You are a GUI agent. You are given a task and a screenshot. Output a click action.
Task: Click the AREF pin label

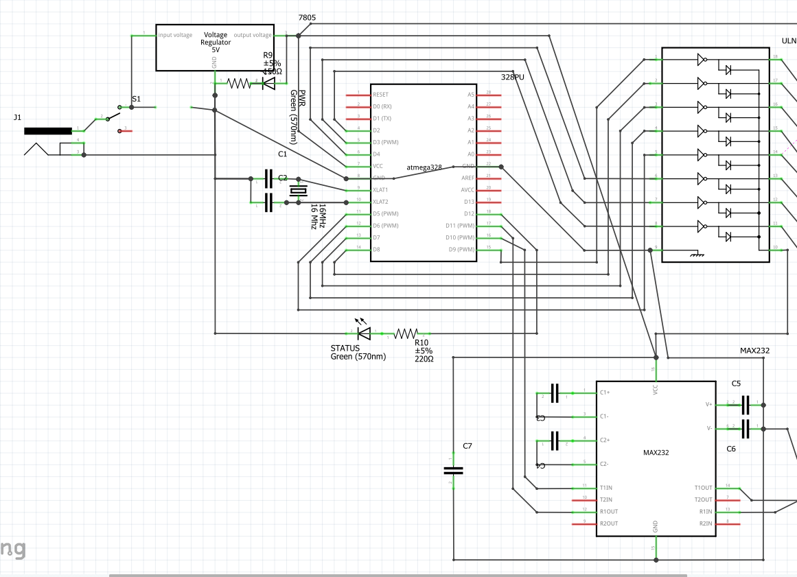click(468, 178)
